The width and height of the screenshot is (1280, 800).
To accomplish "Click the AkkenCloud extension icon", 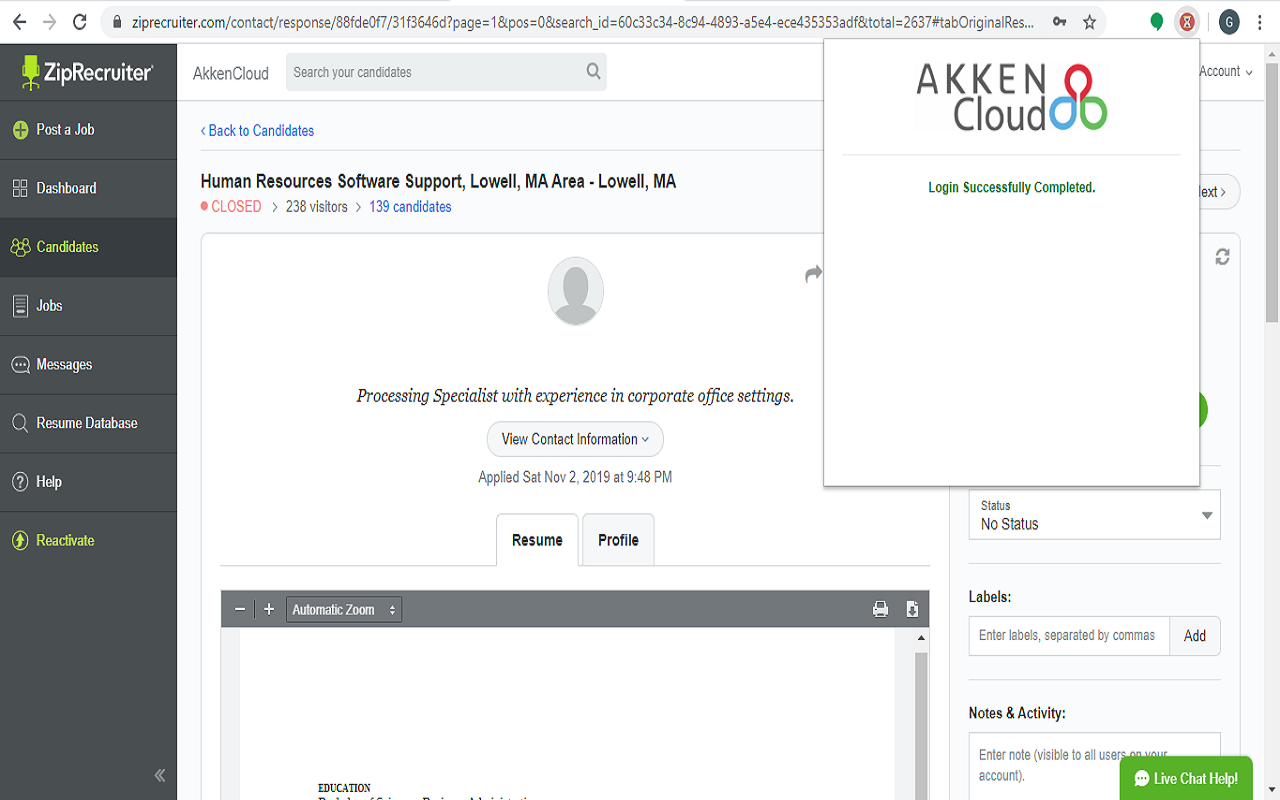I will coord(1187,22).
